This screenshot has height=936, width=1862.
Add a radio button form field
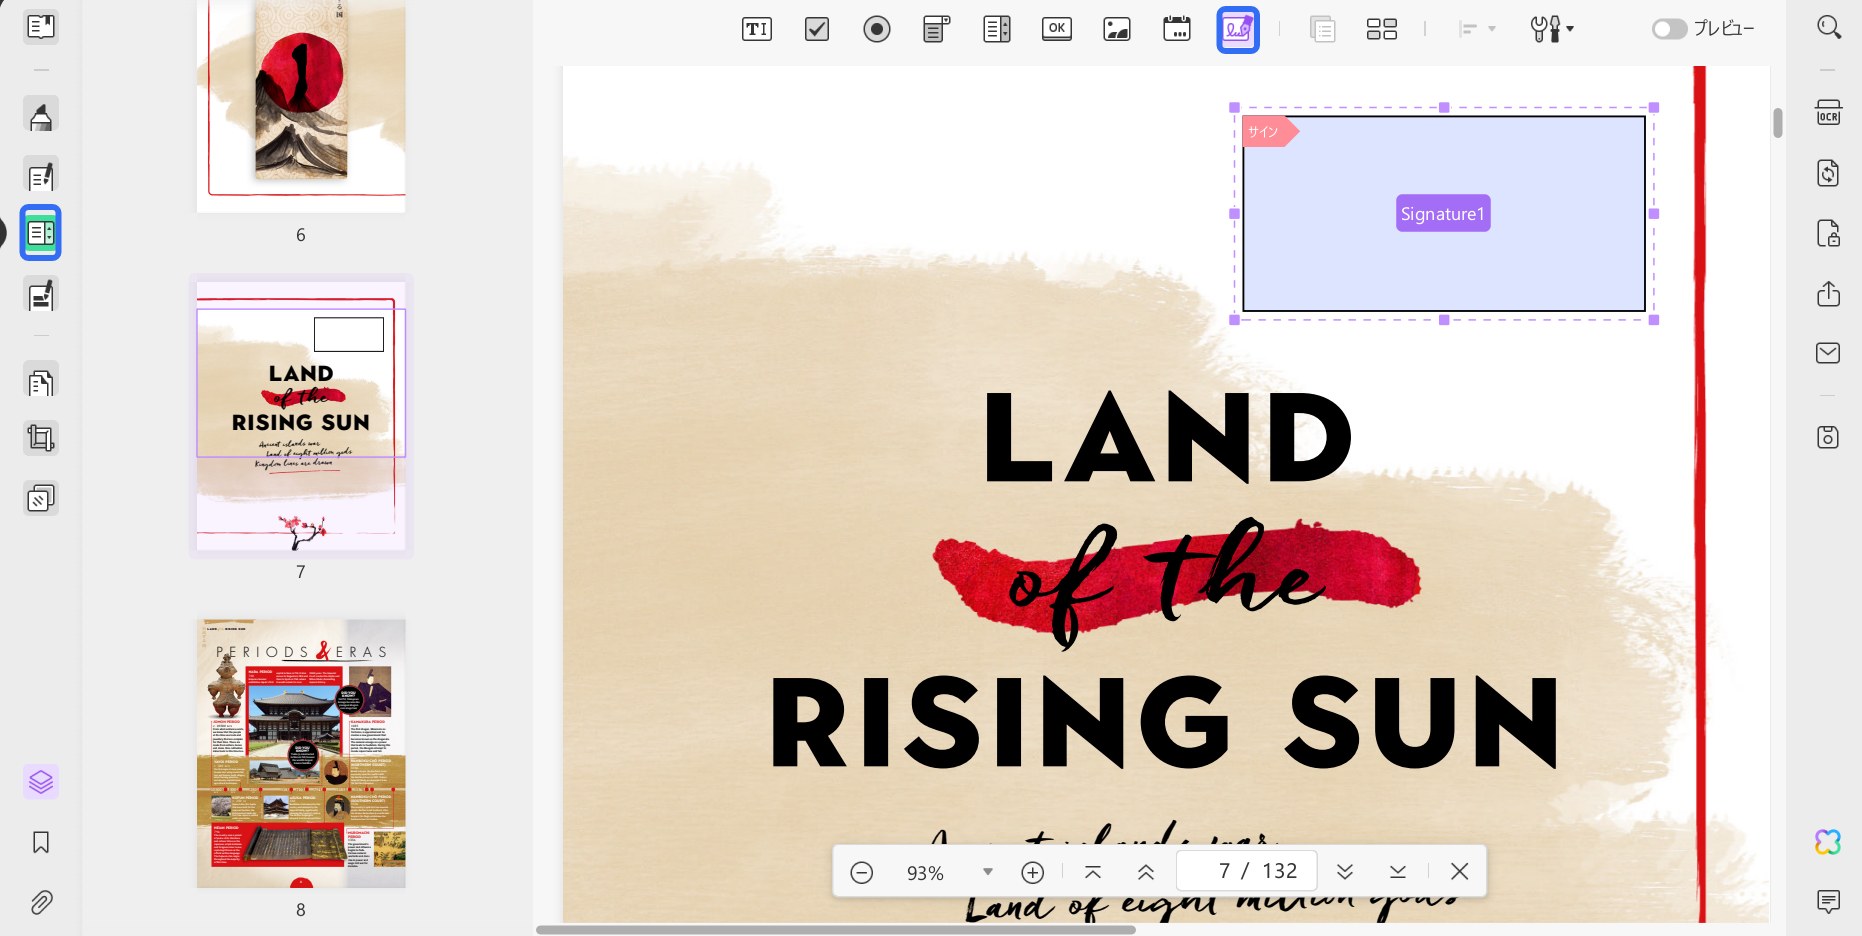coord(877,29)
